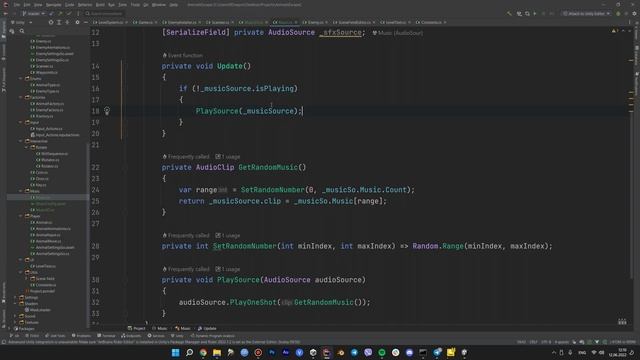640x360 pixels.
Task: Expand the Packages node
Action: [10, 328]
